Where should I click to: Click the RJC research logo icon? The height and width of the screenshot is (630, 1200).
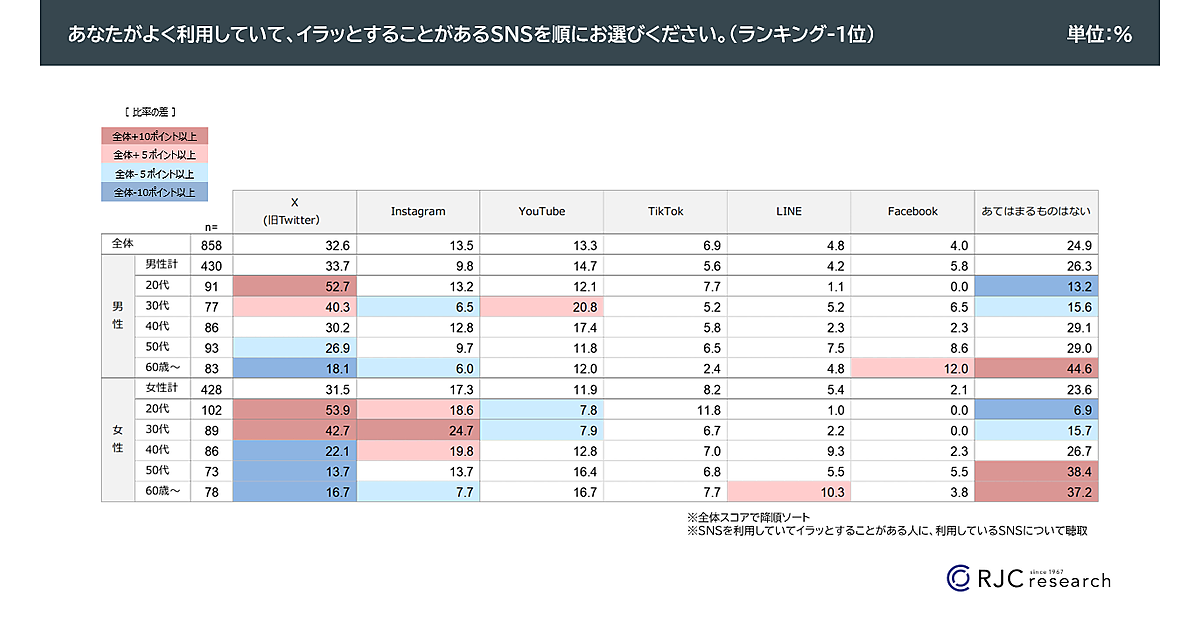click(959, 577)
